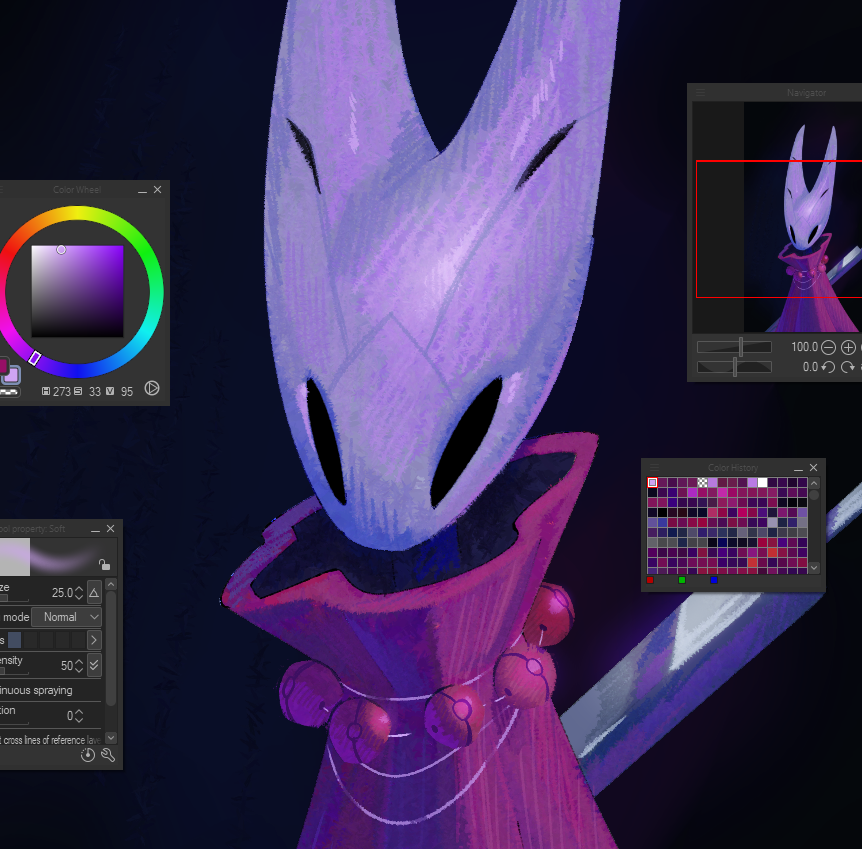Image resolution: width=862 pixels, height=849 pixels.
Task: Select the light purple sub color swatch in Color Wheel
Action: pyautogui.click(x=11, y=376)
